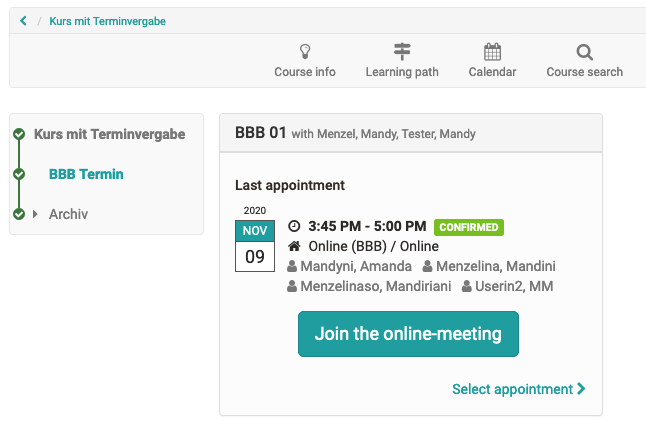
Task: Click the green checkmark for BBB Termin
Action: click(x=18, y=174)
